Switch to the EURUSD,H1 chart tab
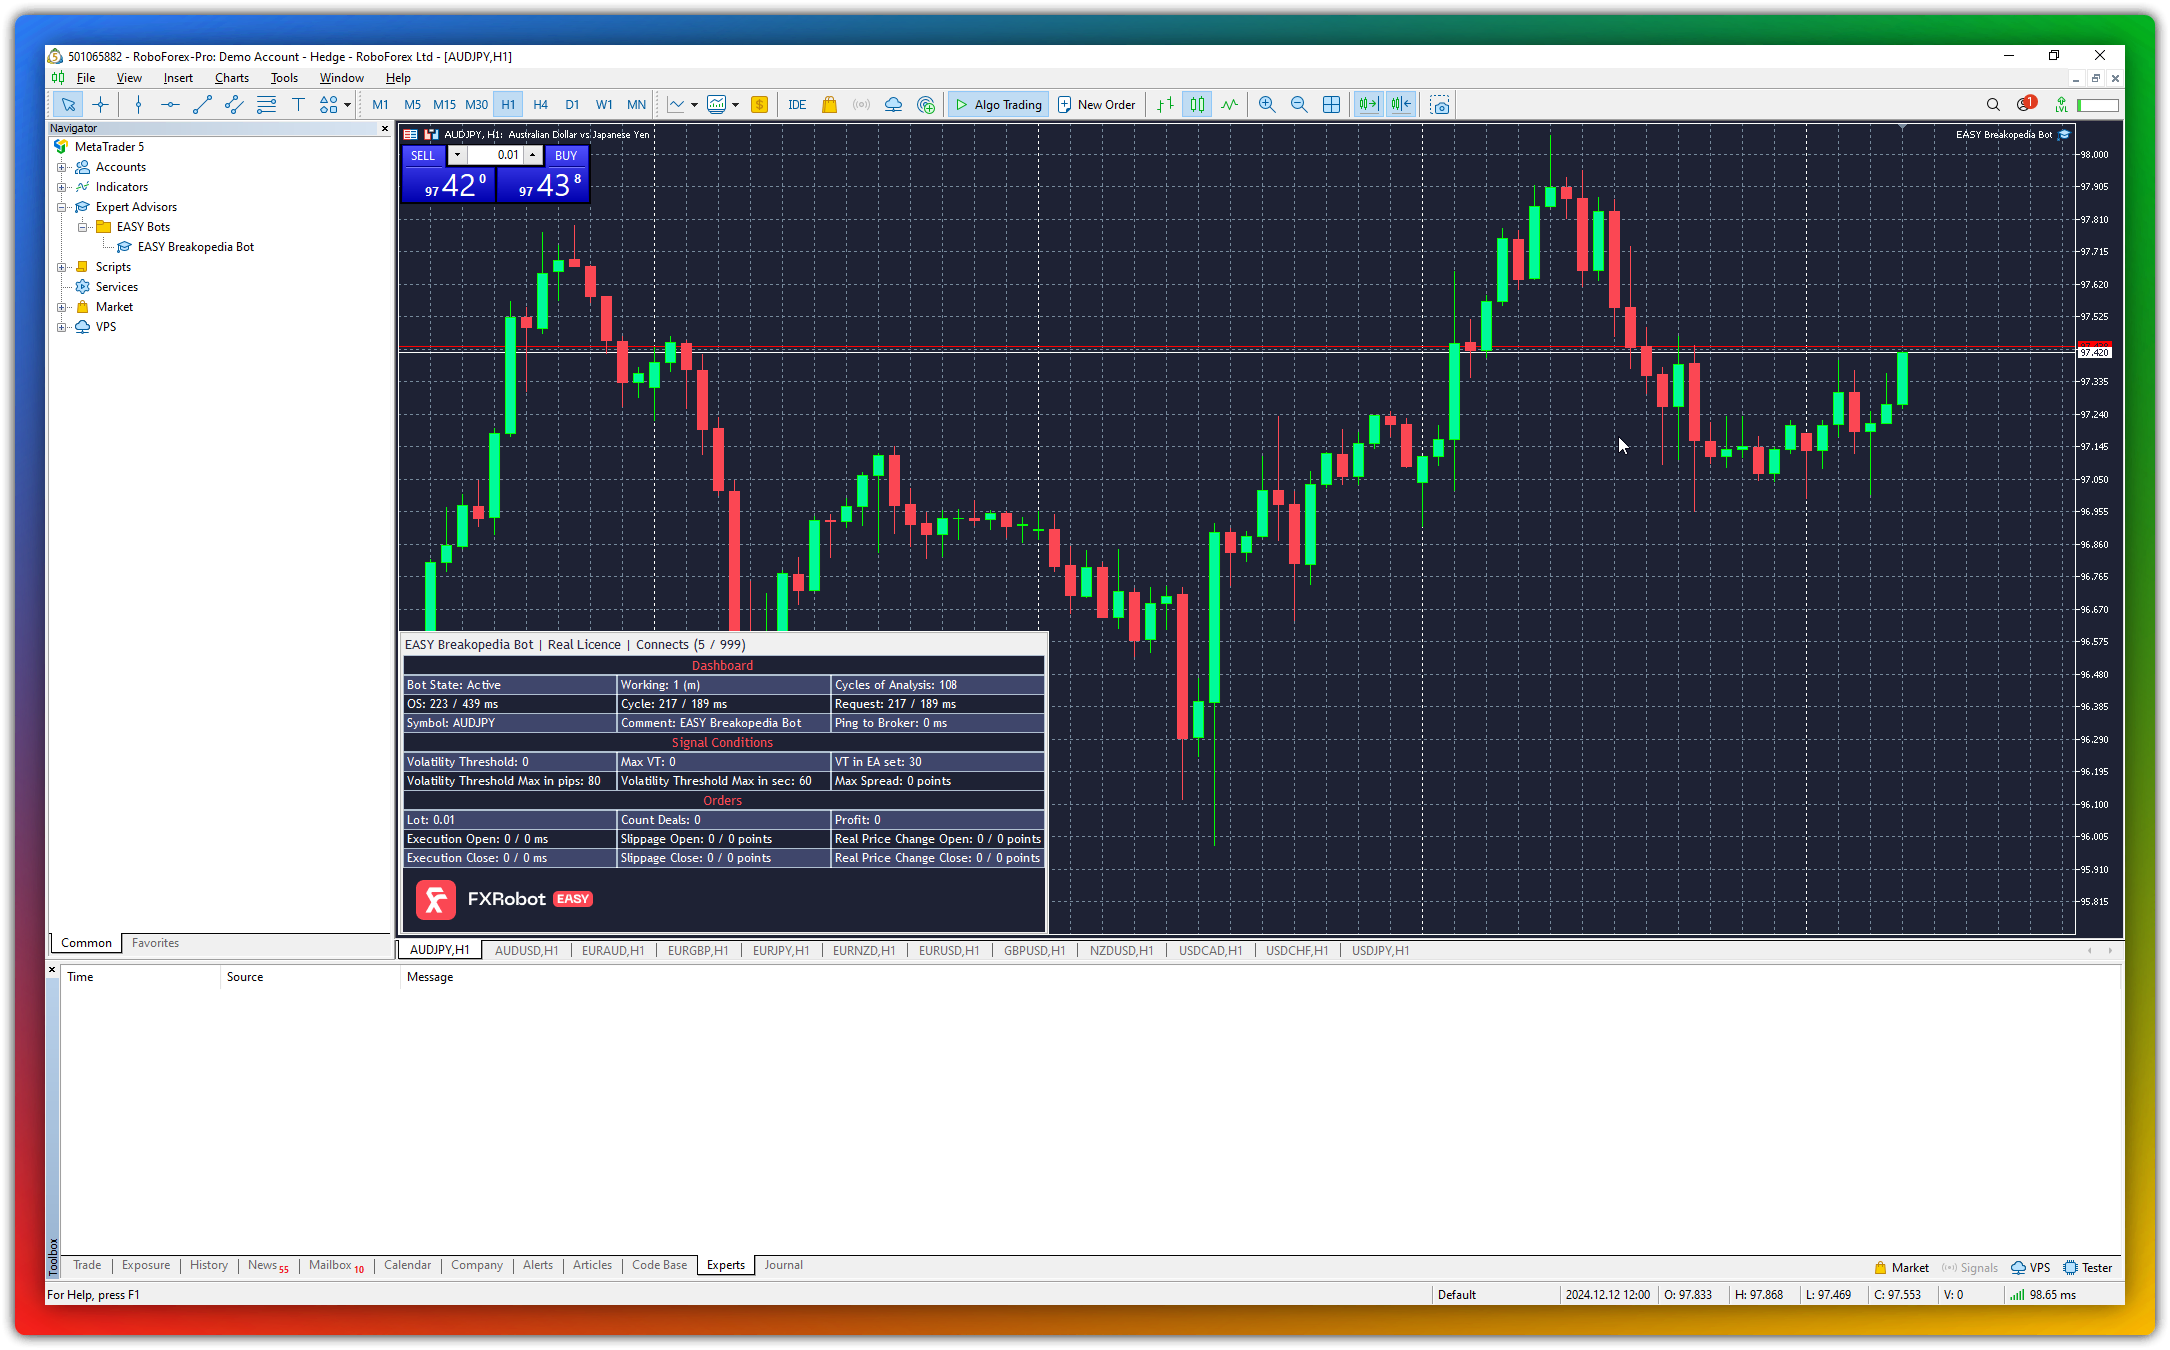This screenshot has height=1350, width=2170. pos(949,951)
